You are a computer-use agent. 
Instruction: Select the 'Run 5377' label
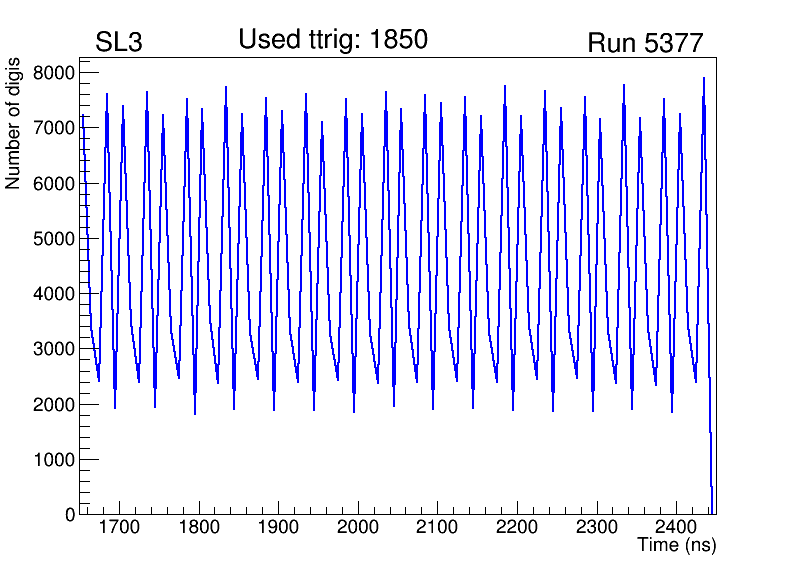click(645, 43)
